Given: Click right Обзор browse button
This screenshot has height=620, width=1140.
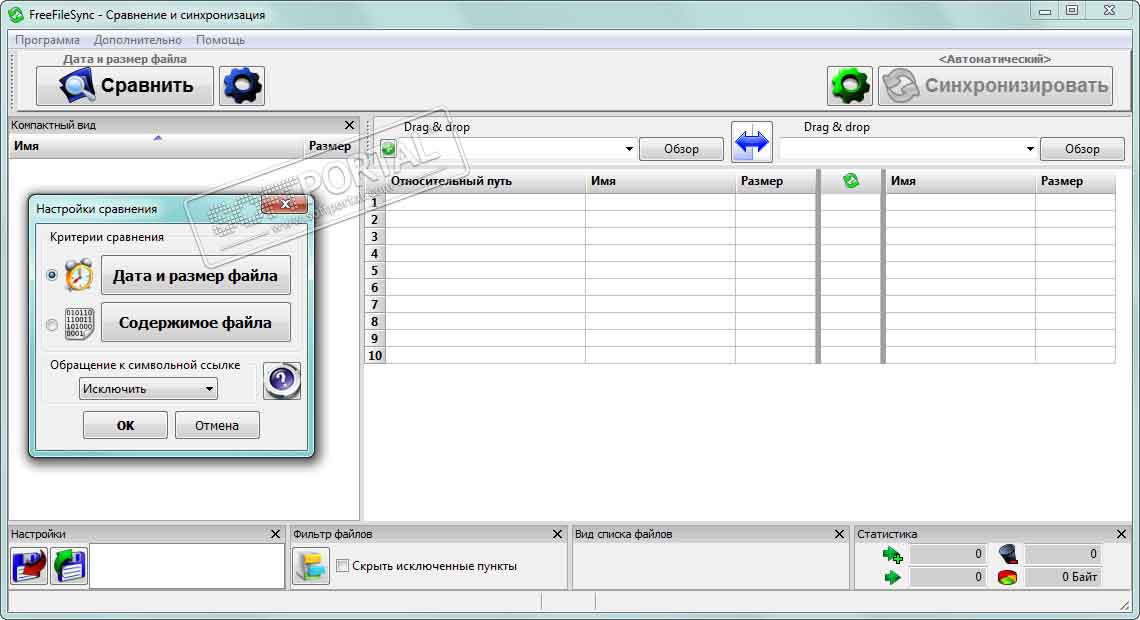Looking at the screenshot, I should coord(1082,149).
